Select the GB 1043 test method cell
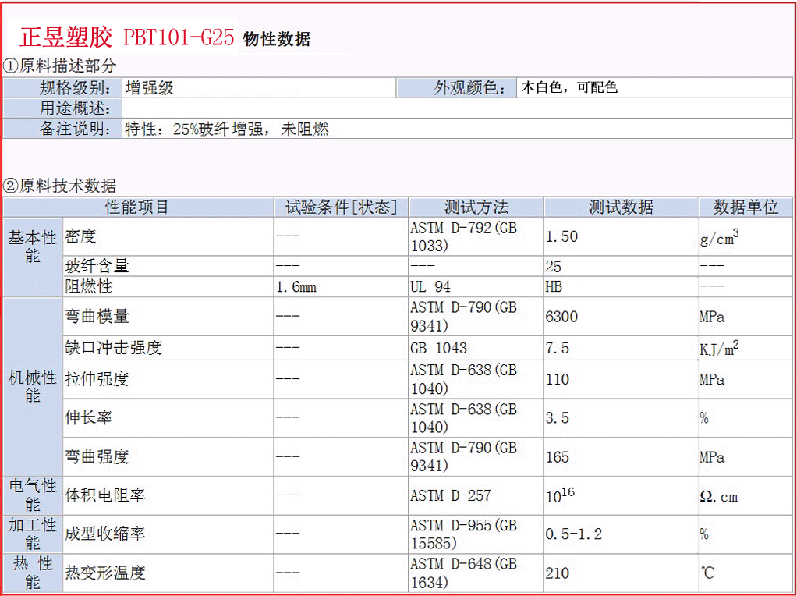The height and width of the screenshot is (596, 797). pyautogui.click(x=438, y=348)
